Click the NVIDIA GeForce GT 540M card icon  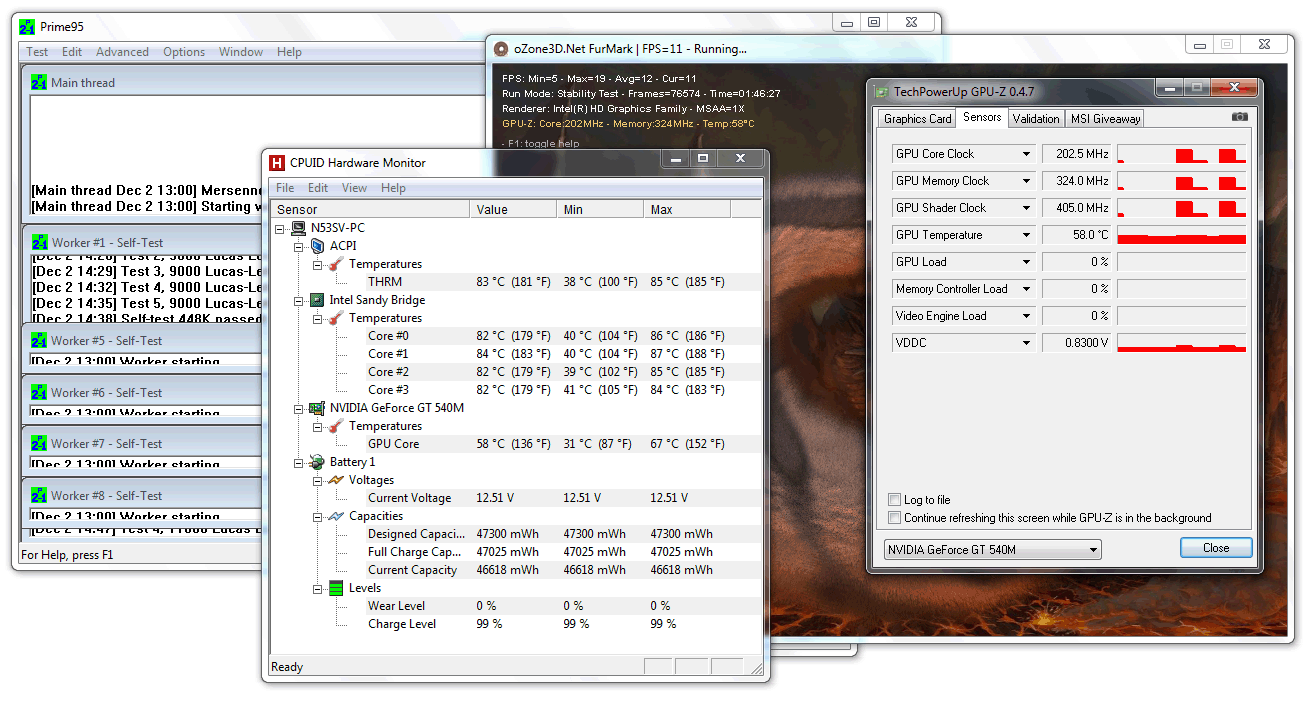318,407
